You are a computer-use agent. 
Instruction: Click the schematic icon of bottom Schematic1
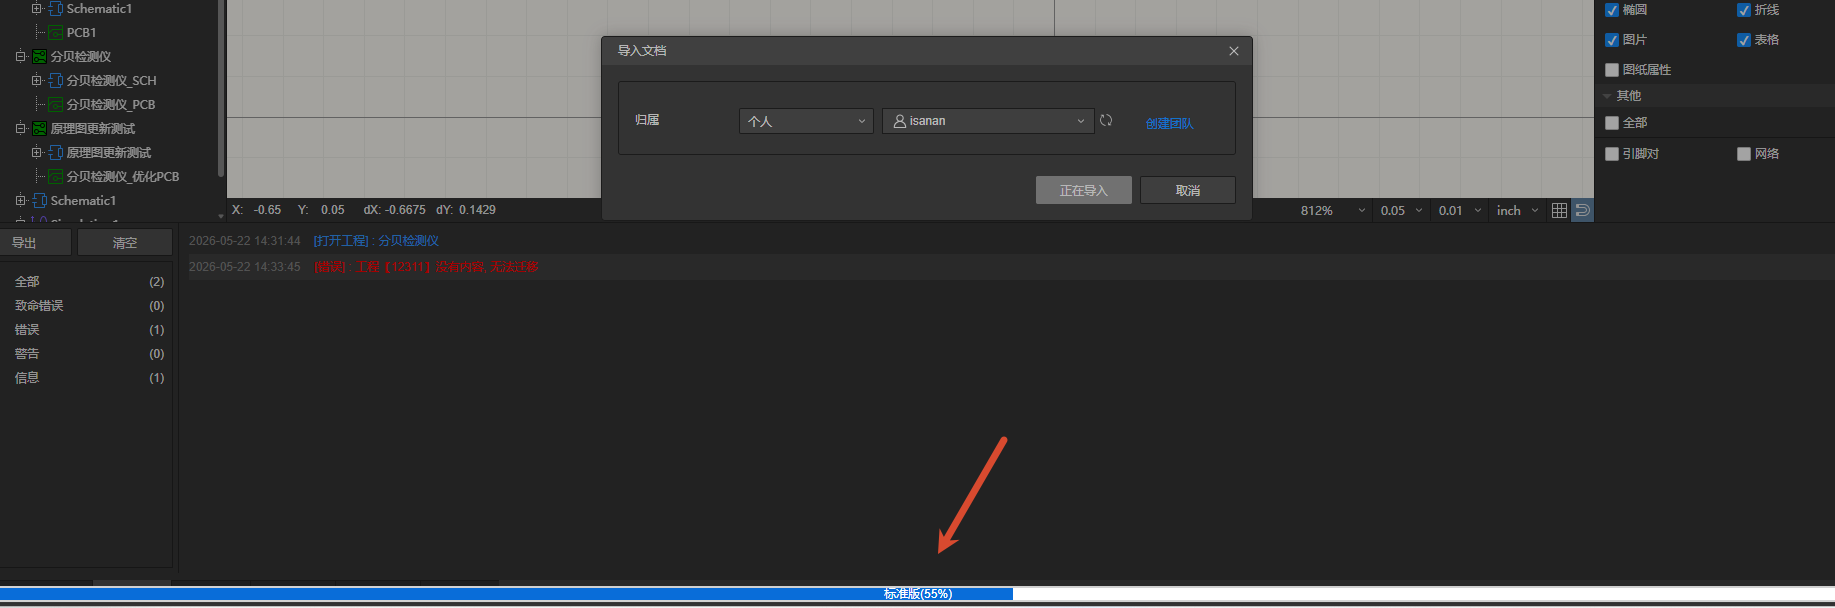tap(40, 201)
